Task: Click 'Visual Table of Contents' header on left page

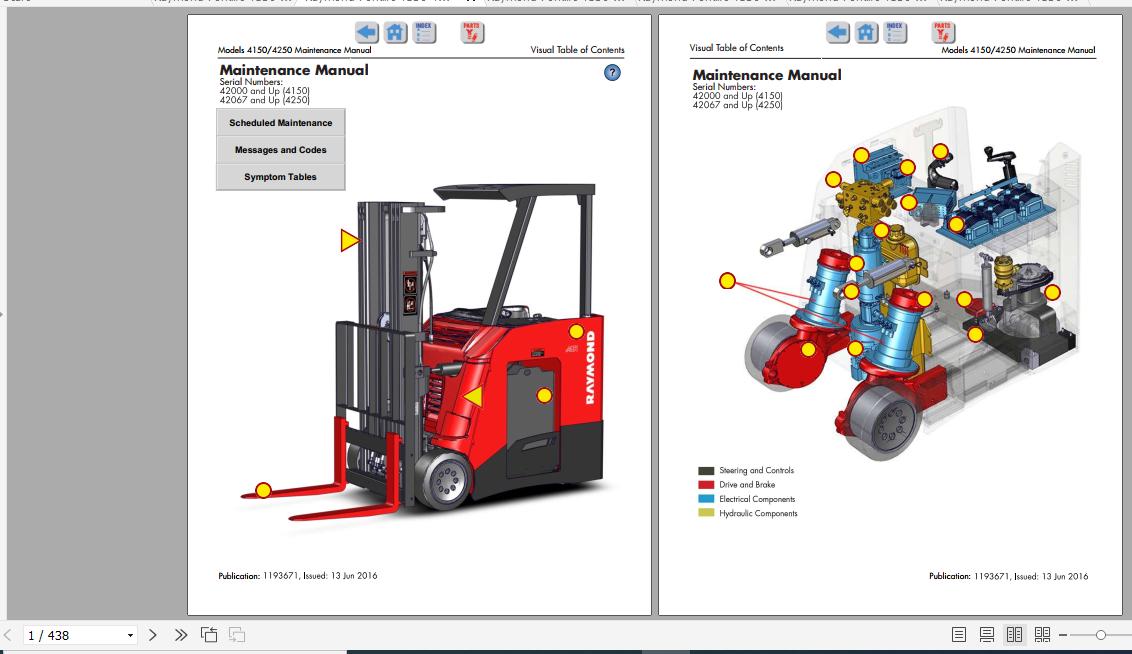Action: click(x=578, y=50)
